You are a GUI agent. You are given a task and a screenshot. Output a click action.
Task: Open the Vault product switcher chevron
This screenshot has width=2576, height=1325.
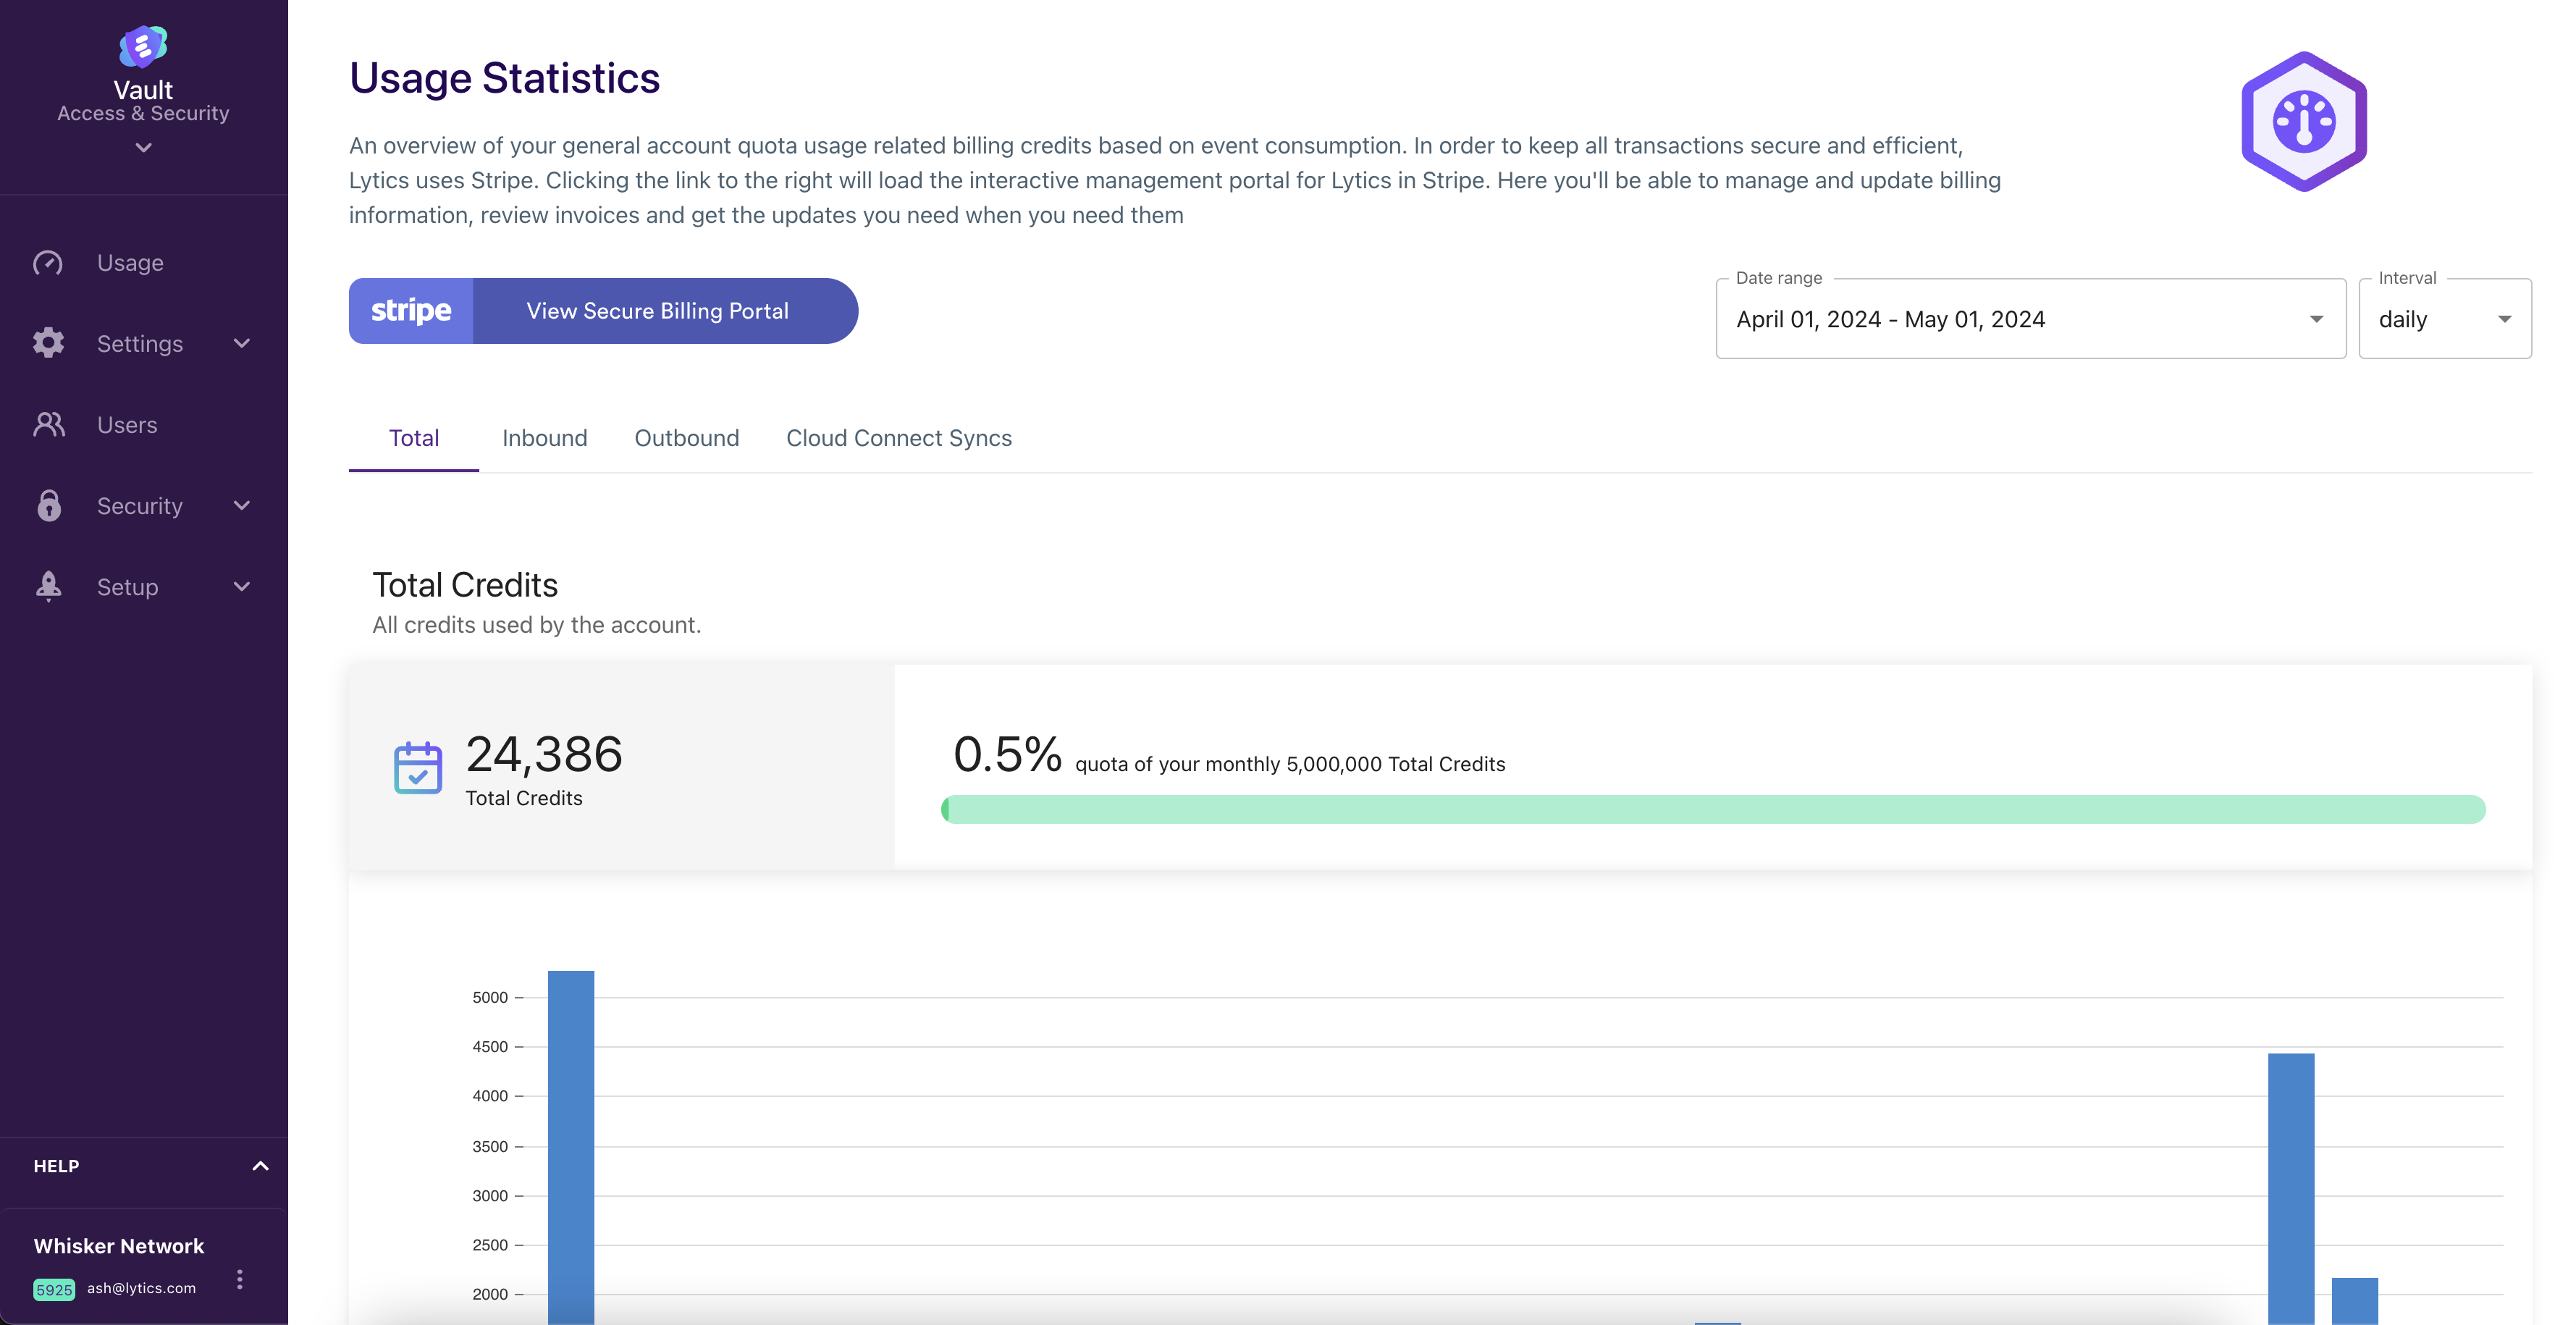point(143,147)
